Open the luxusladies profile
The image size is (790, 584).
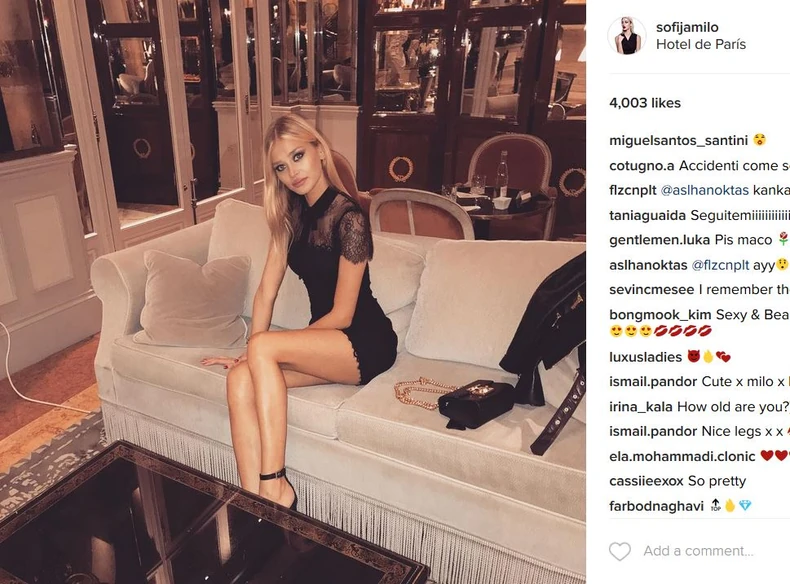[645, 357]
